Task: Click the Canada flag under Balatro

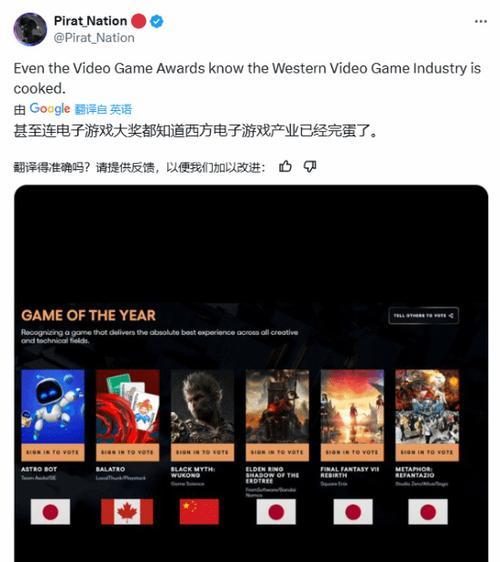Action: point(127,511)
